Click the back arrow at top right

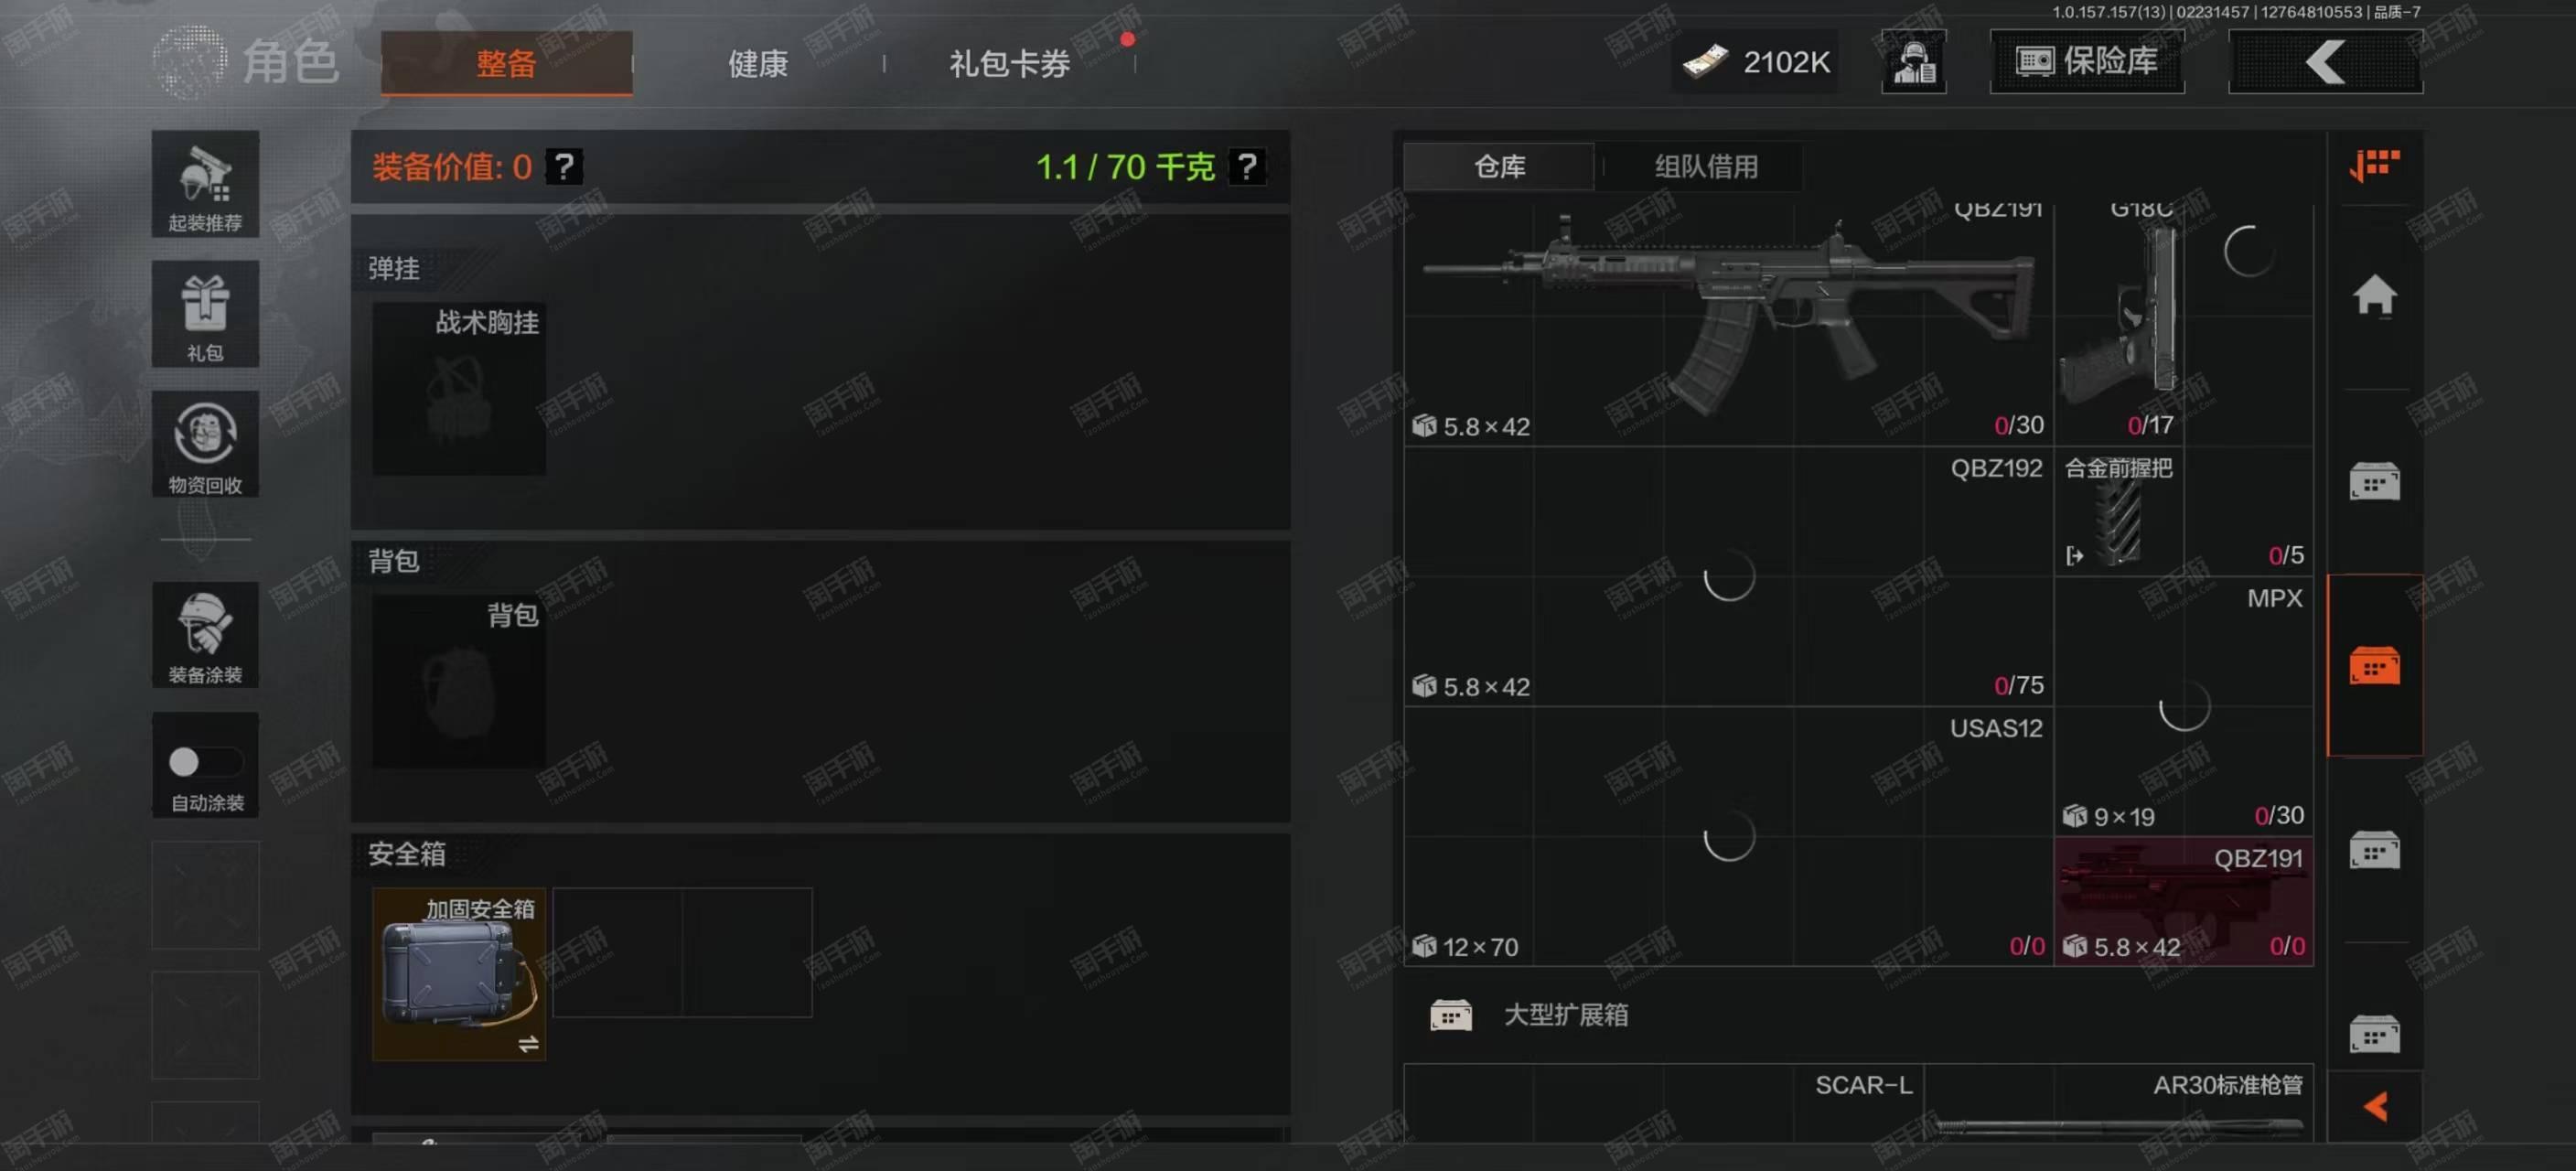click(2325, 62)
